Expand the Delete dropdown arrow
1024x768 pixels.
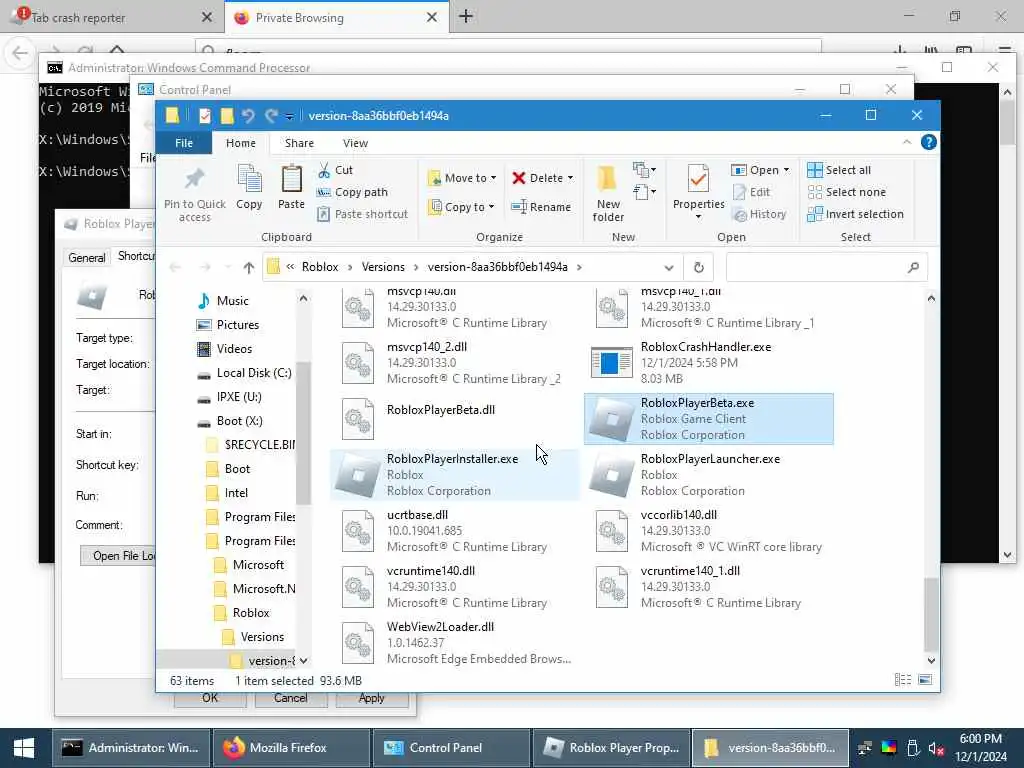(570, 178)
